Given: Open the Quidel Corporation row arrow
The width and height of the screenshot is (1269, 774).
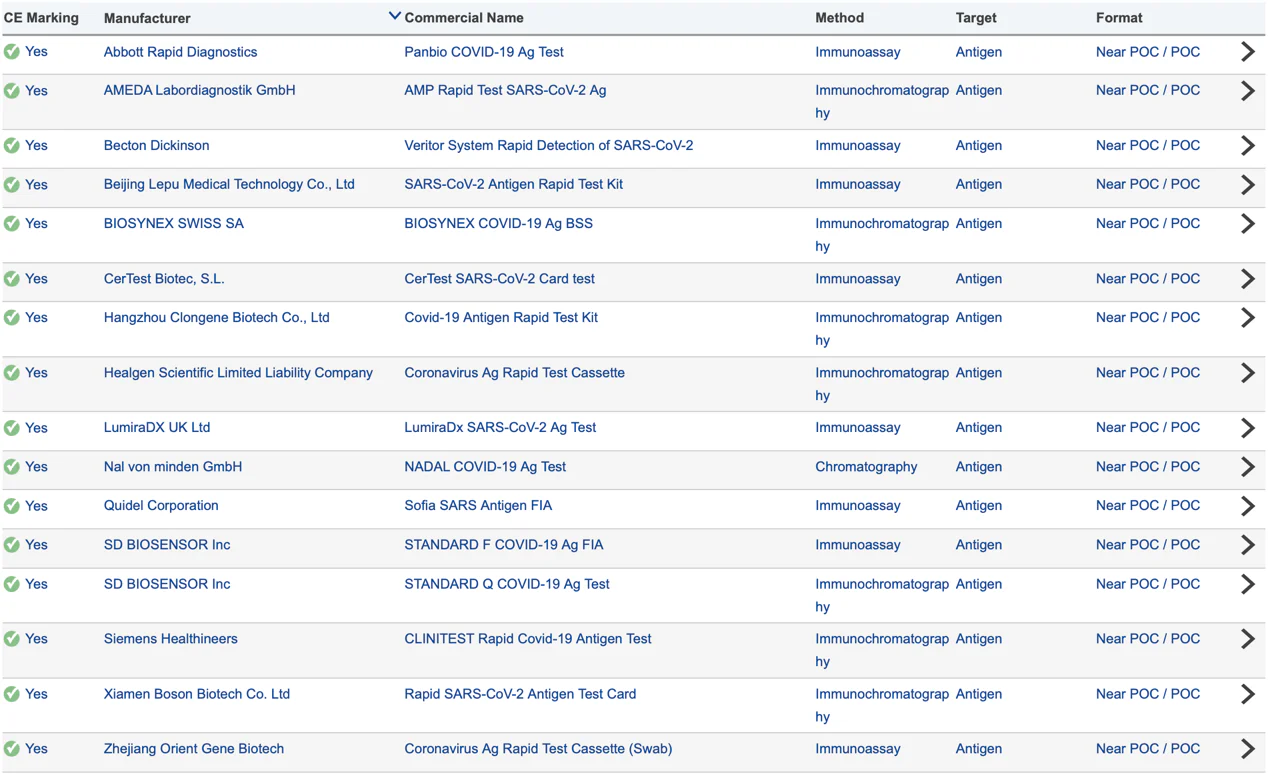Looking at the screenshot, I should coord(1247,506).
